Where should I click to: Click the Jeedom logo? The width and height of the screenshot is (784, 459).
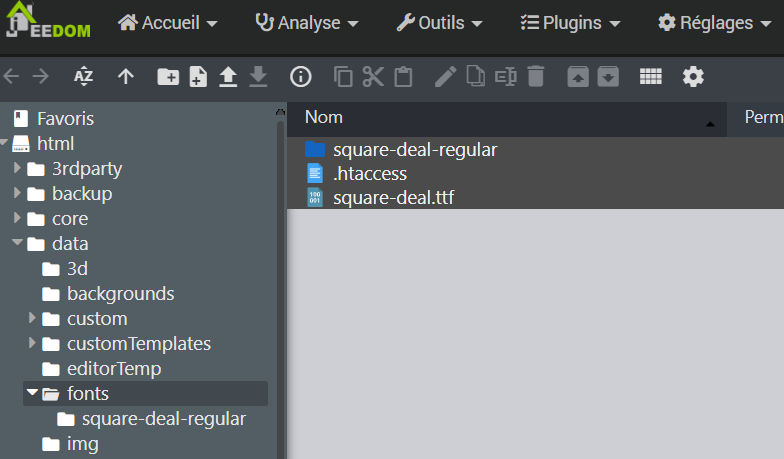48,21
